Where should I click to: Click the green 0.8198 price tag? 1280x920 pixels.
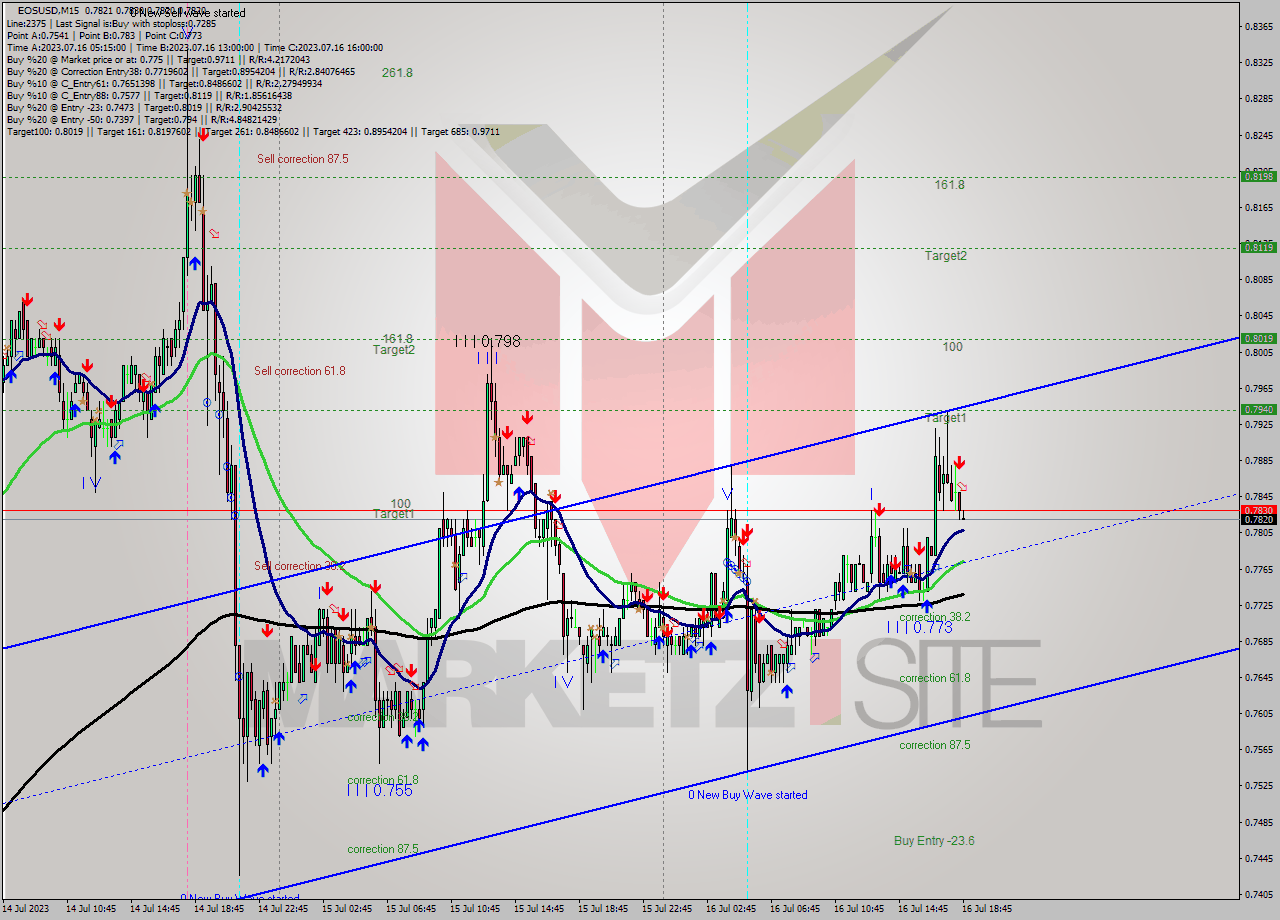coord(1258,176)
